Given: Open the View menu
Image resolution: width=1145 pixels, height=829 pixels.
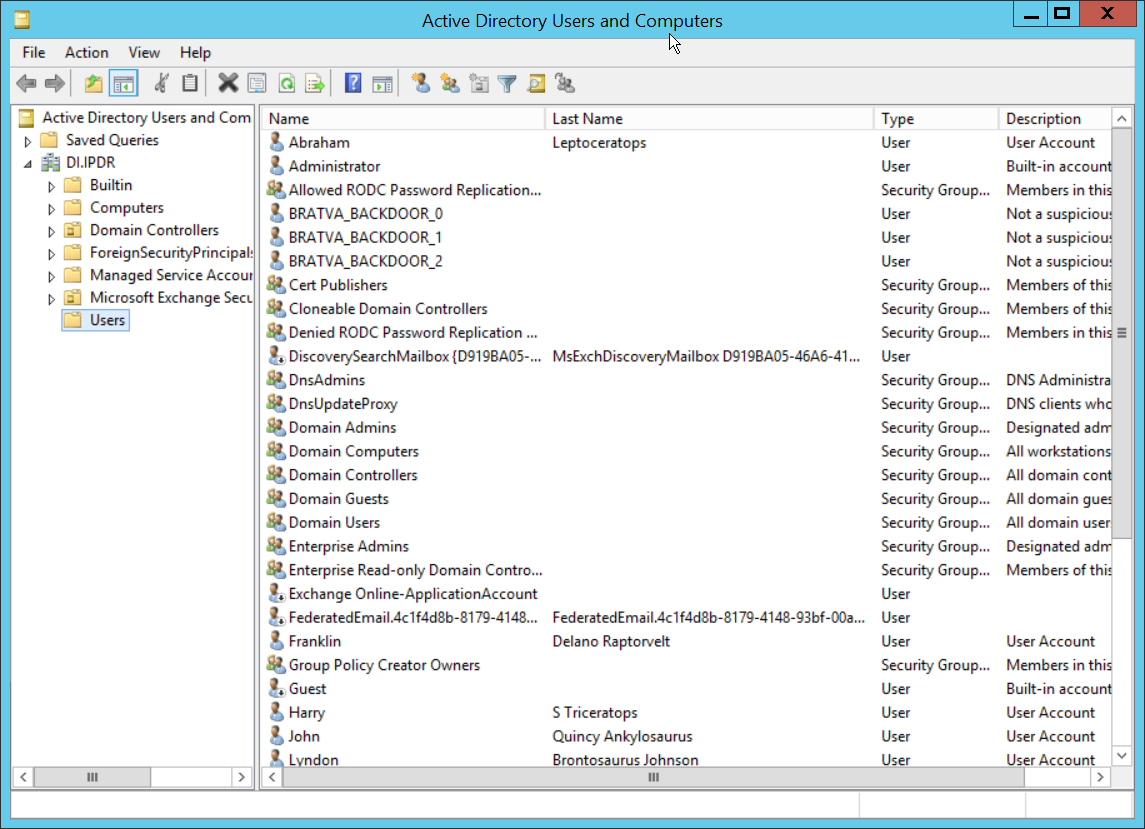Looking at the screenshot, I should [144, 52].
